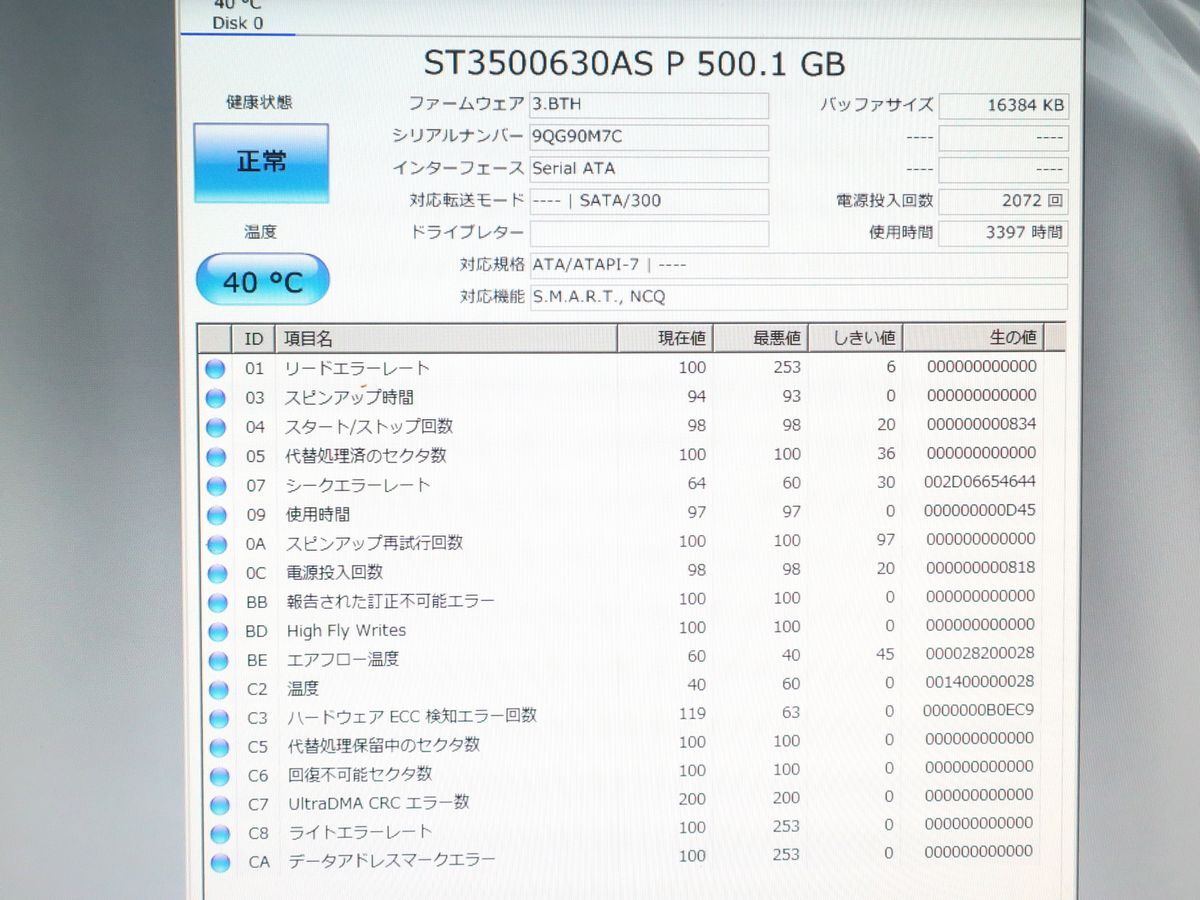Click the status lamp beside データアドレスマークエラー

click(x=216, y=860)
